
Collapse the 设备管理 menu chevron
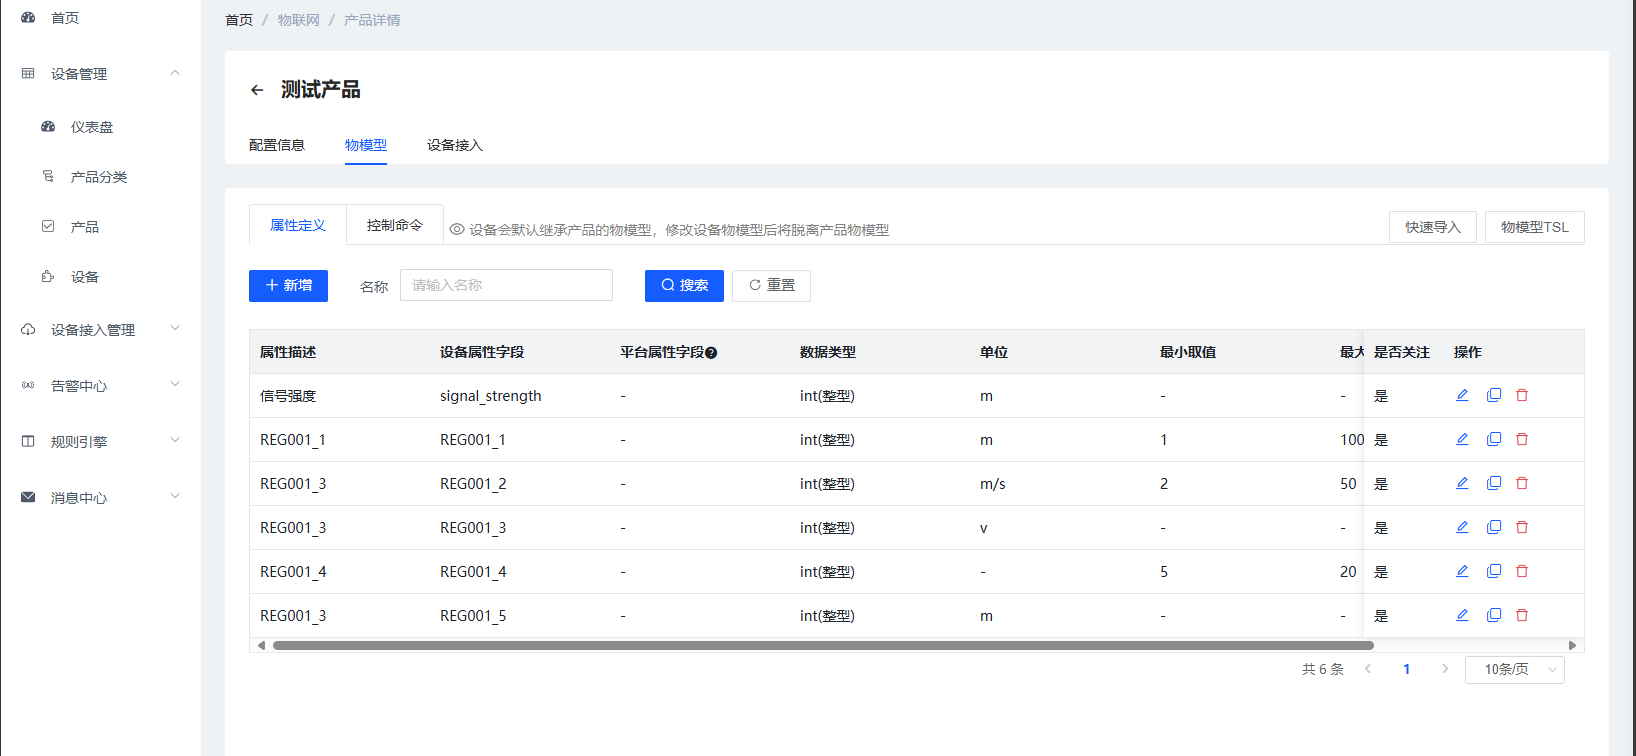pyautogui.click(x=175, y=72)
